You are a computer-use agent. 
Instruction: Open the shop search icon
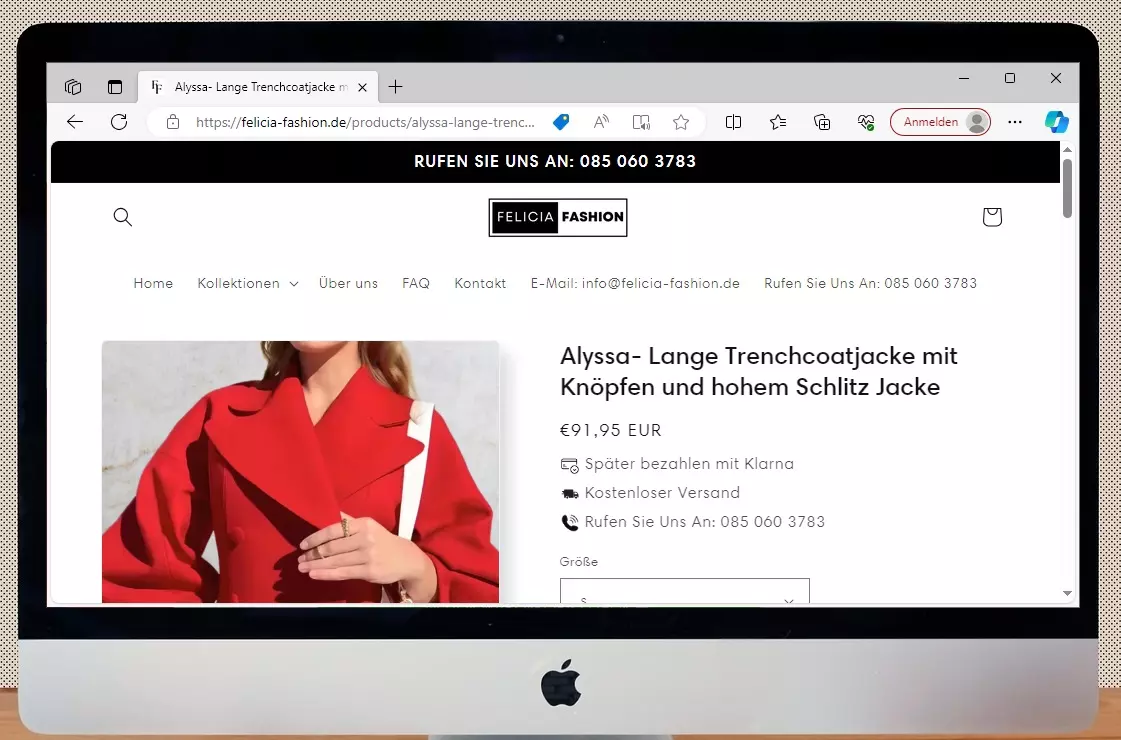123,217
